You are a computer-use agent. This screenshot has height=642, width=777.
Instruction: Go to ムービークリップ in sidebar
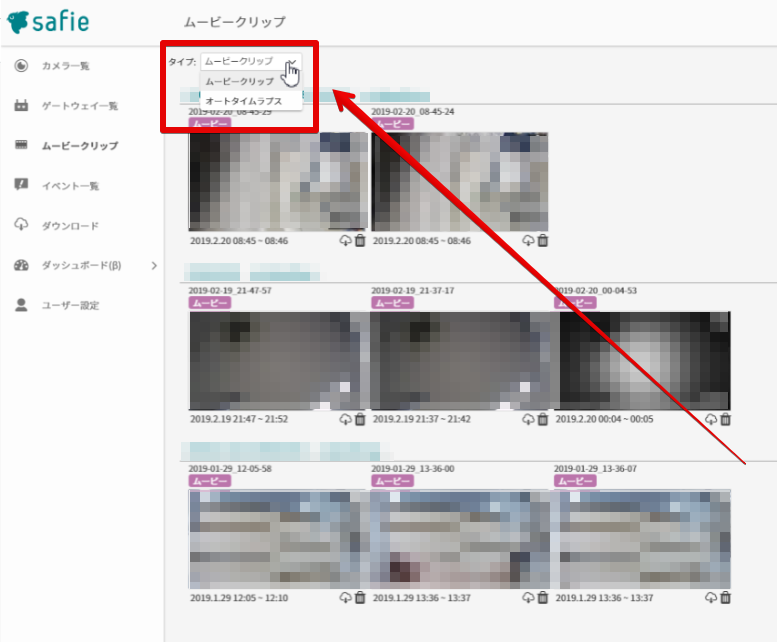[x=80, y=146]
